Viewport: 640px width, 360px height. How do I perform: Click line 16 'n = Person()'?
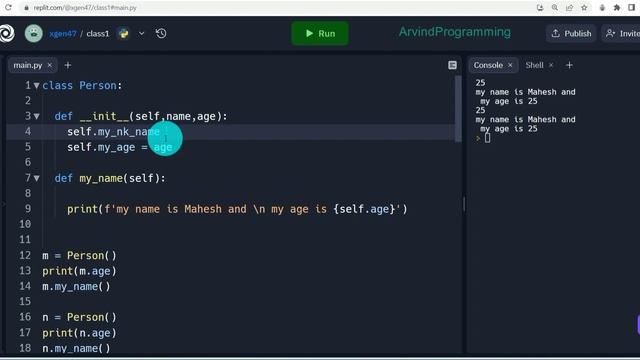[79, 317]
